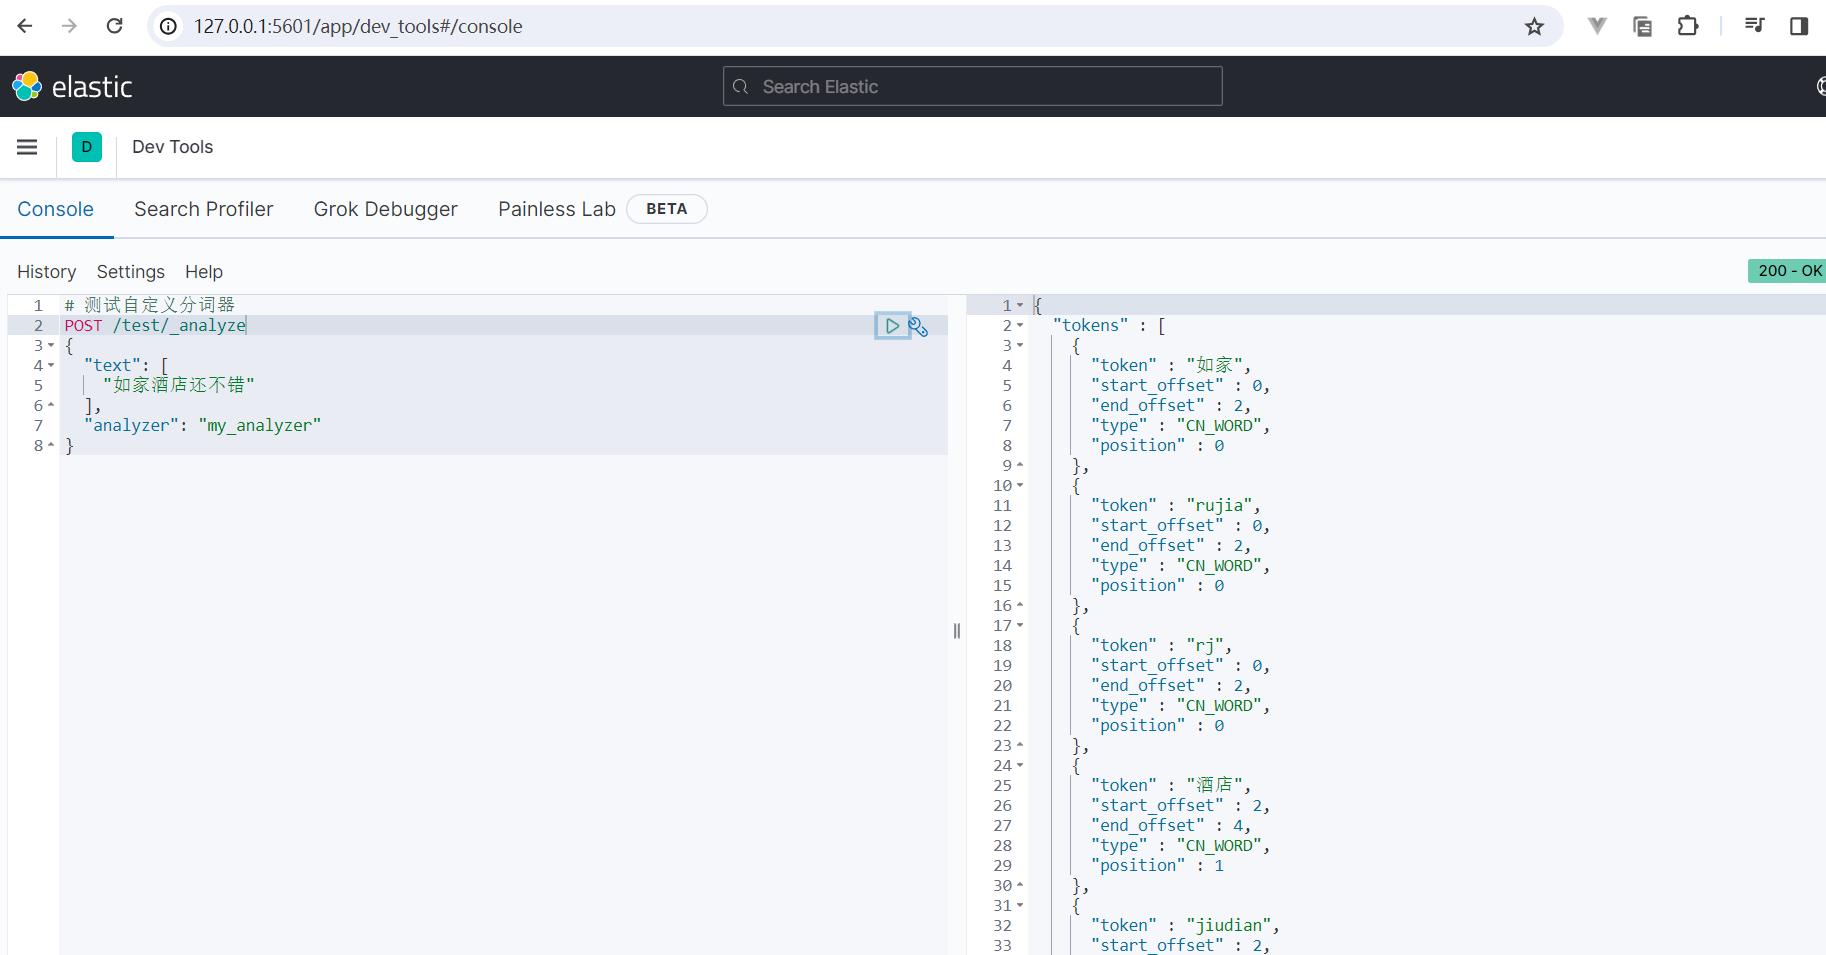Open the wrench request actions menu

[x=918, y=326]
